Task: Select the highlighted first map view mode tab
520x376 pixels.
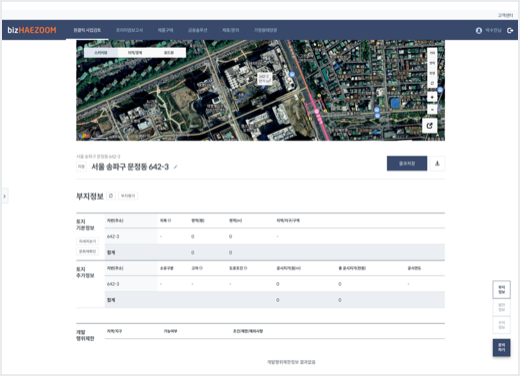Action: 101,53
